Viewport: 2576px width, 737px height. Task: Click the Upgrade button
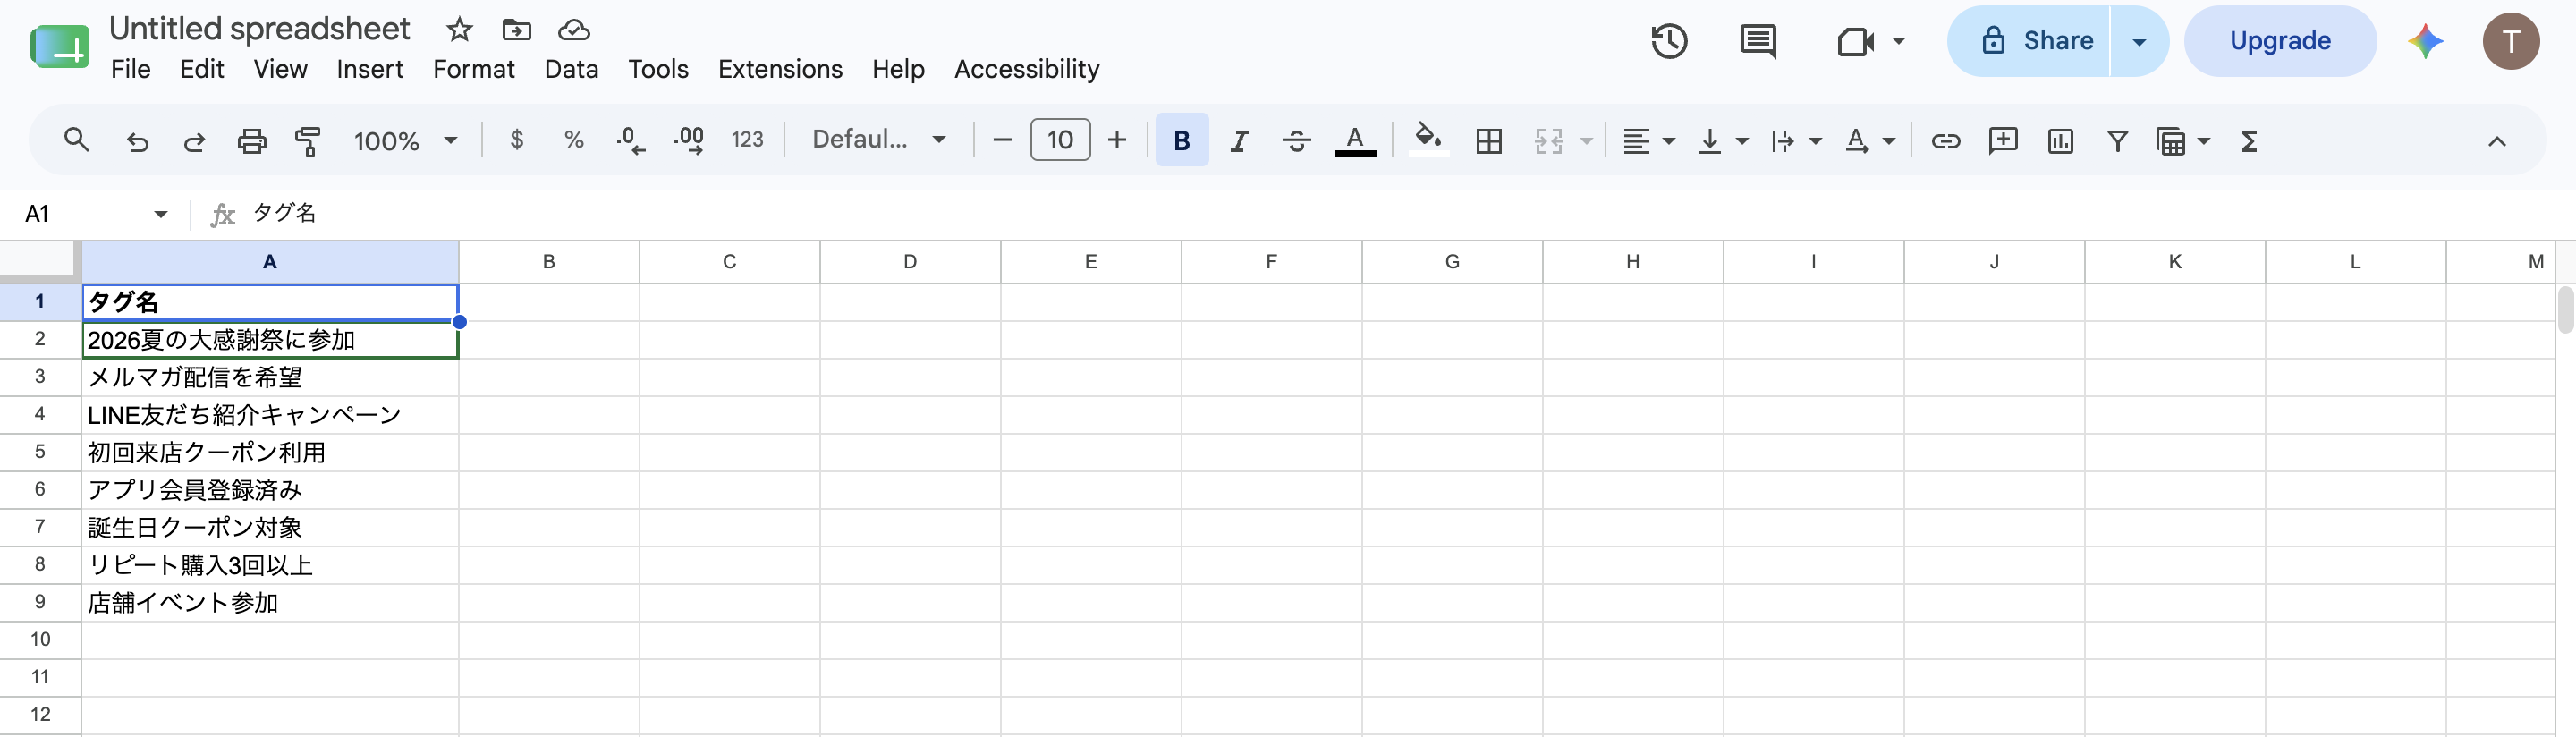tap(2280, 41)
